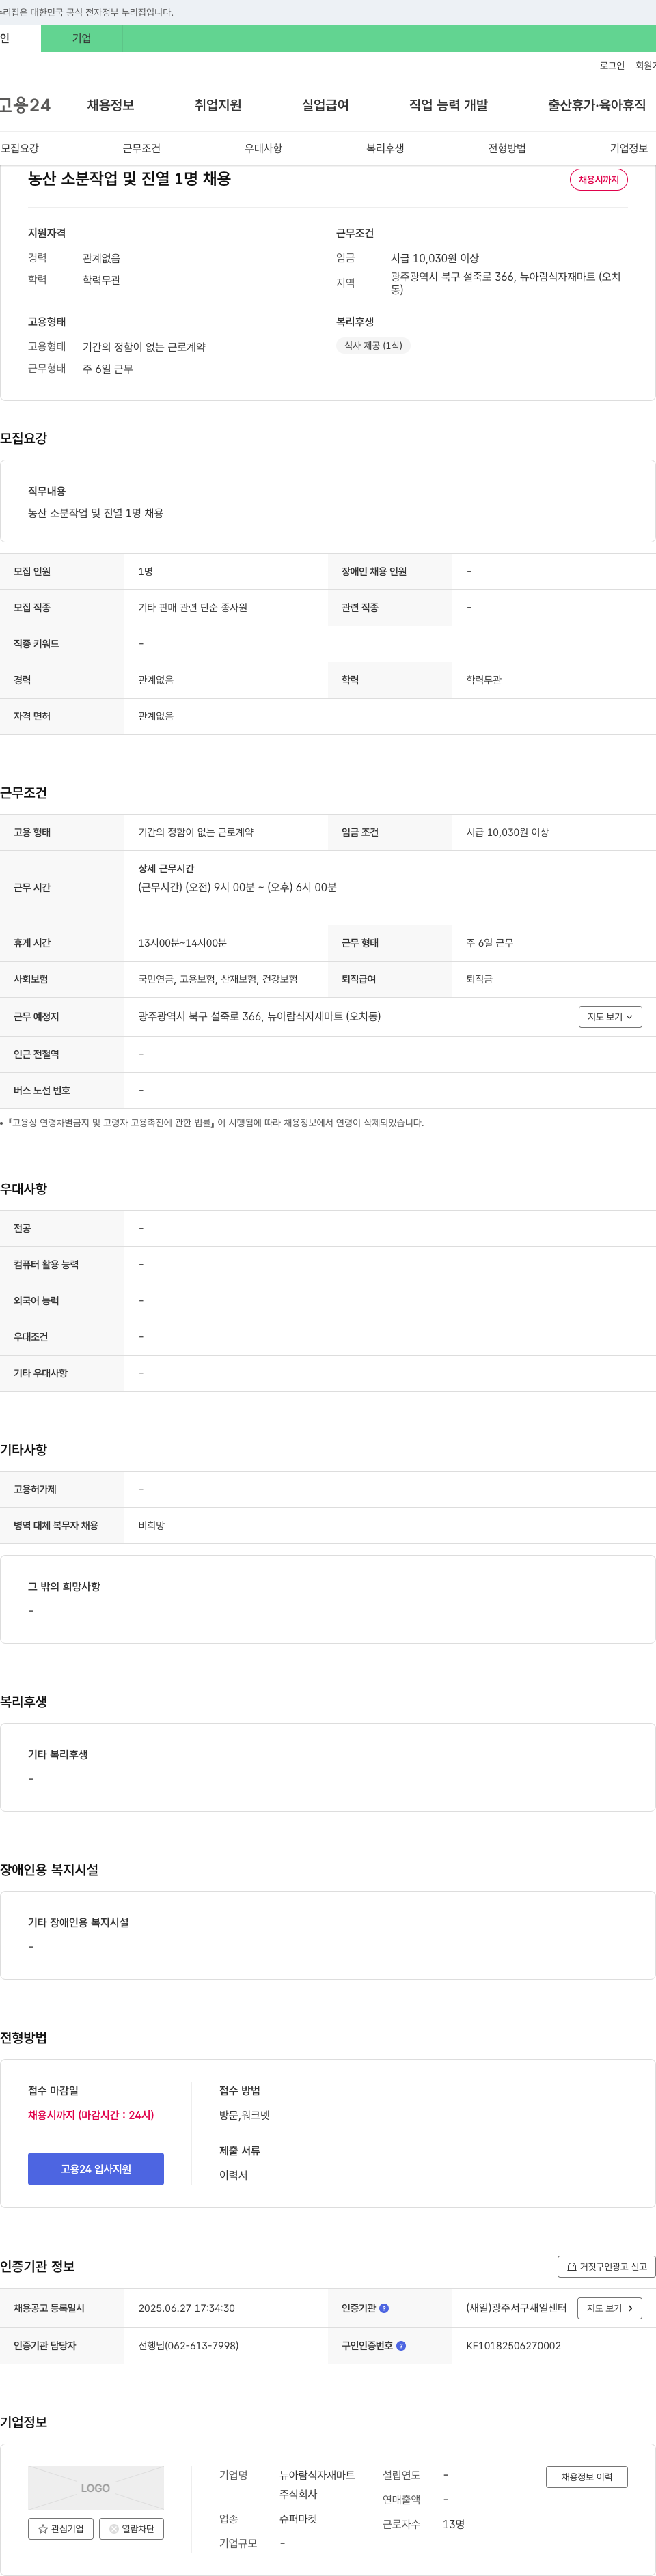
Task: Jump to 복리후생 section tab
Action: [x=385, y=148]
